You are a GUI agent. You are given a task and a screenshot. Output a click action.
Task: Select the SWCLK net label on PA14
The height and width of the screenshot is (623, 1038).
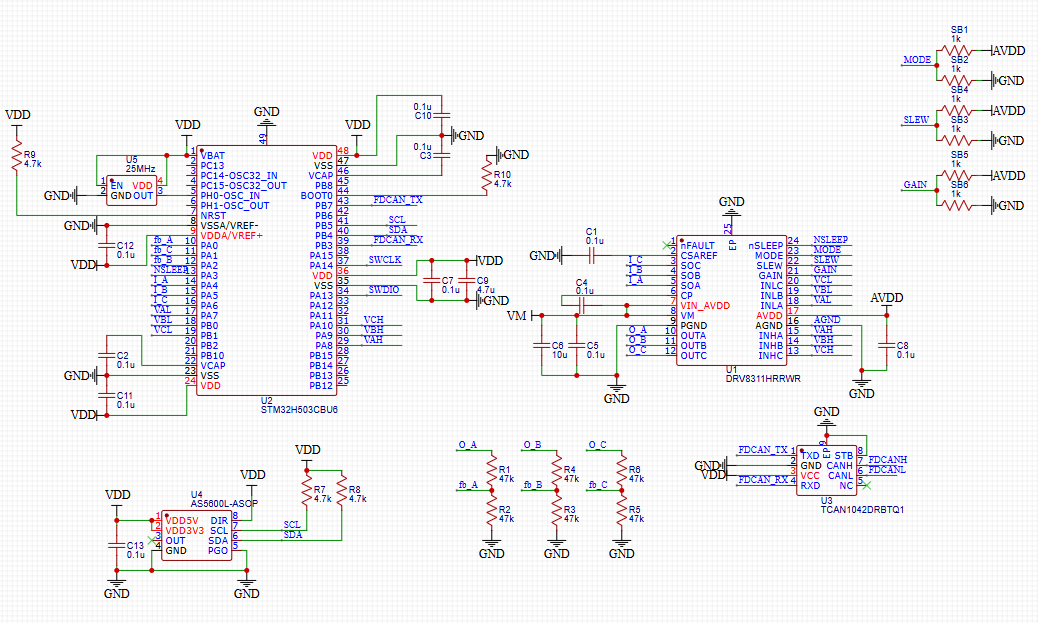click(384, 260)
